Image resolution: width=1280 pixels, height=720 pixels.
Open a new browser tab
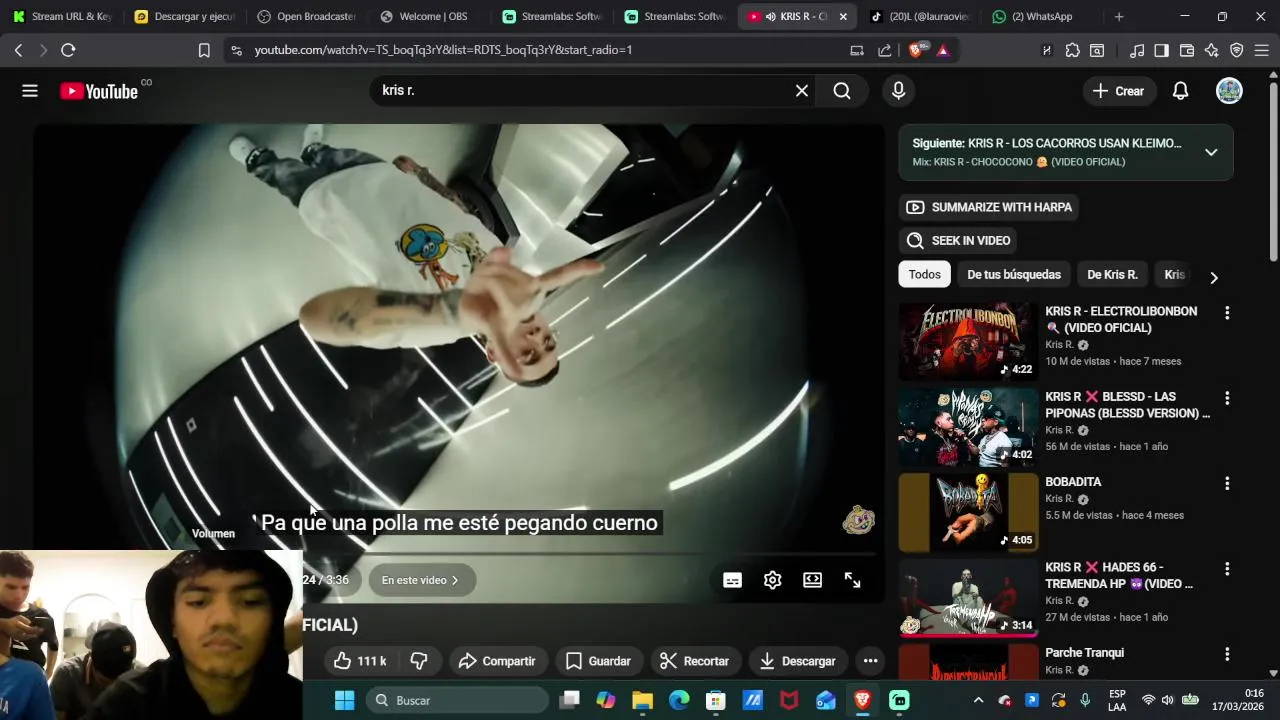[x=1119, y=16]
